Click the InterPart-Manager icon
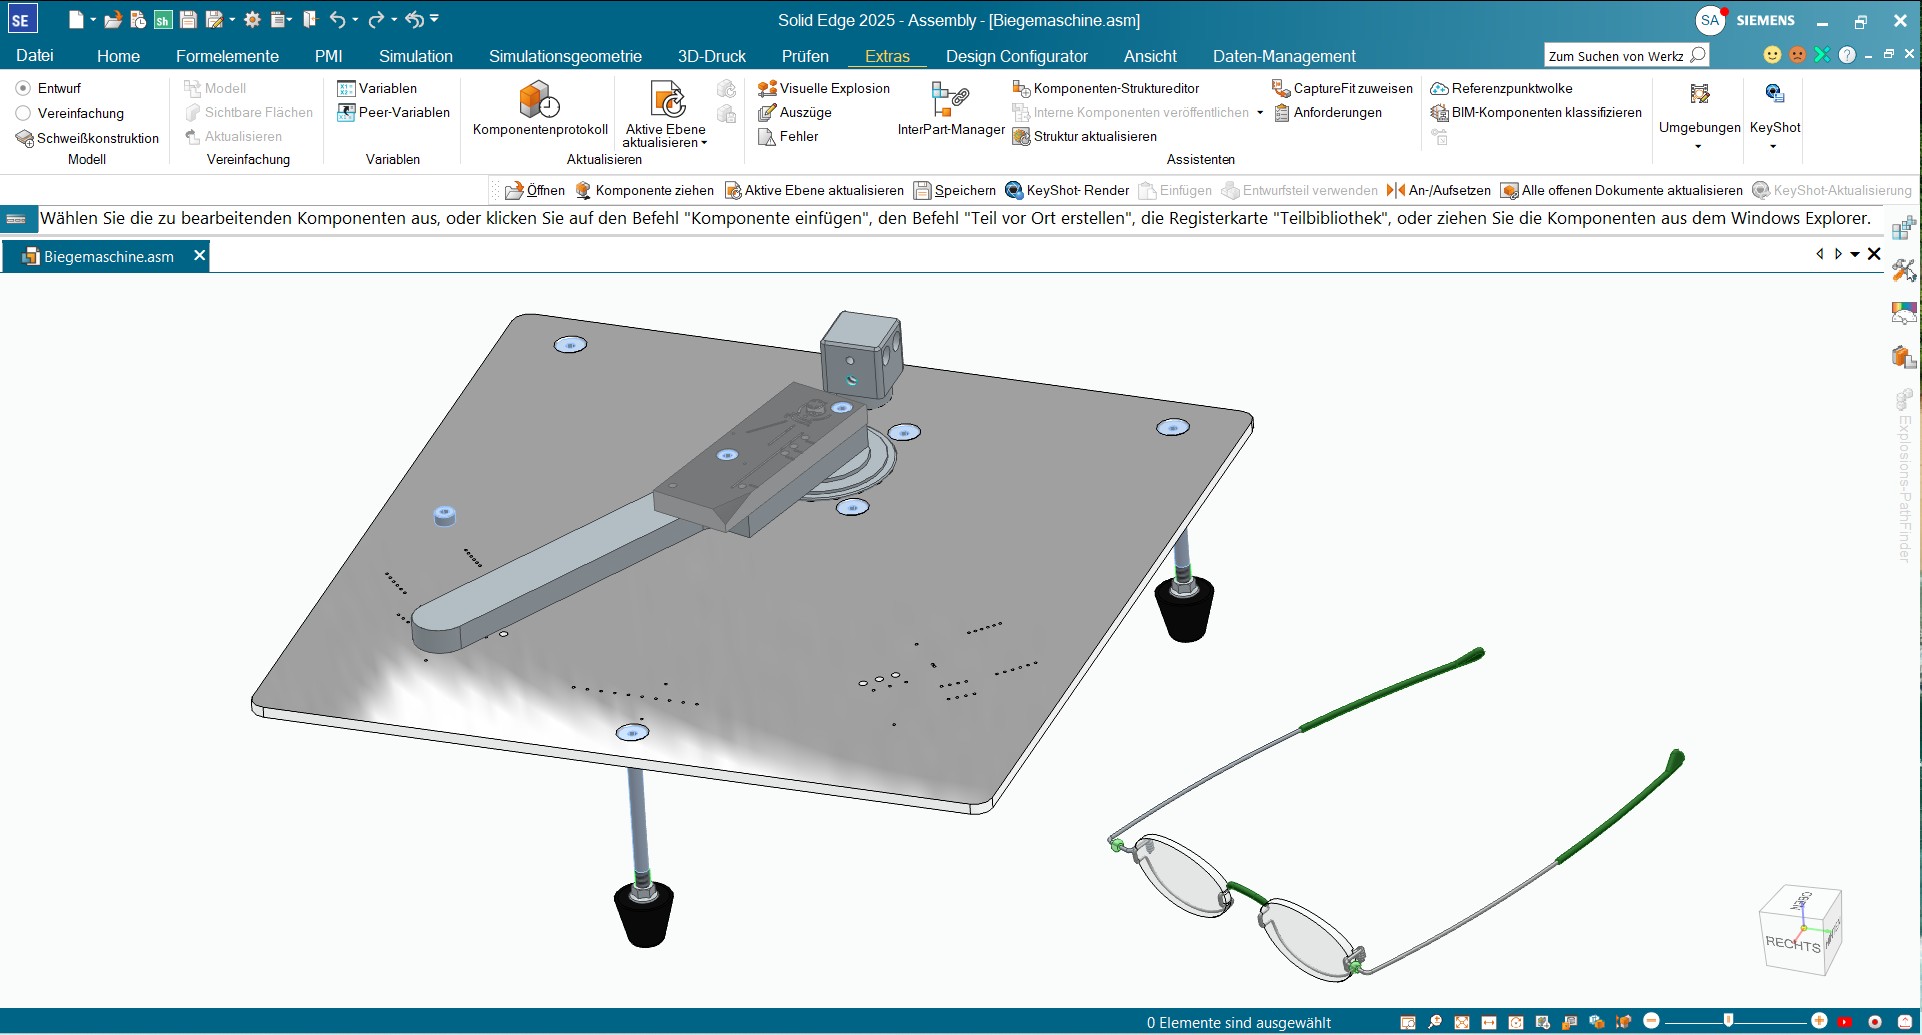 point(950,100)
